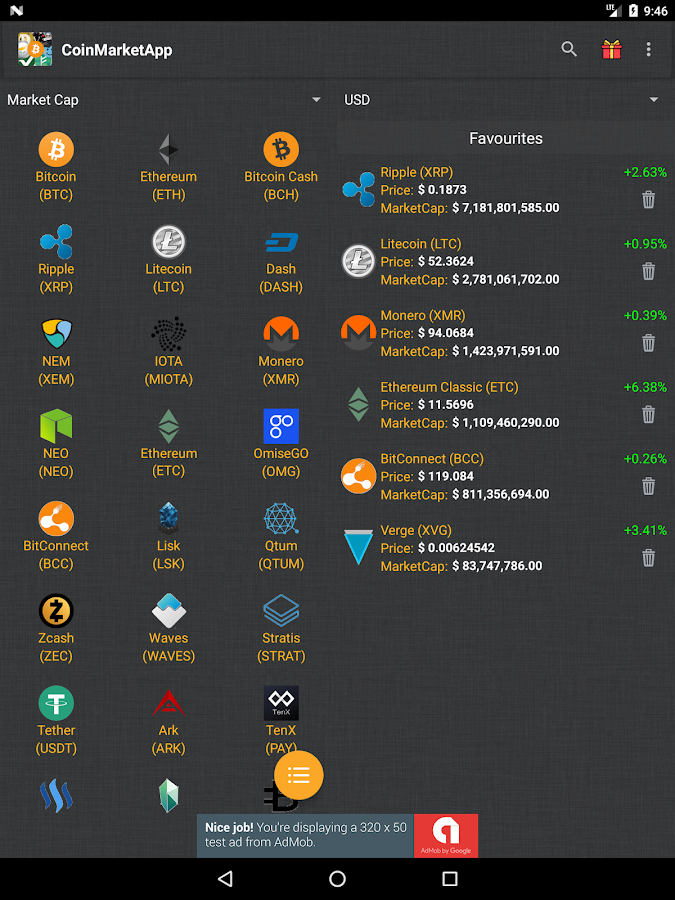Open the Monero (XMR) favourite entry
Viewport: 675px width, 900px height.
[x=505, y=333]
